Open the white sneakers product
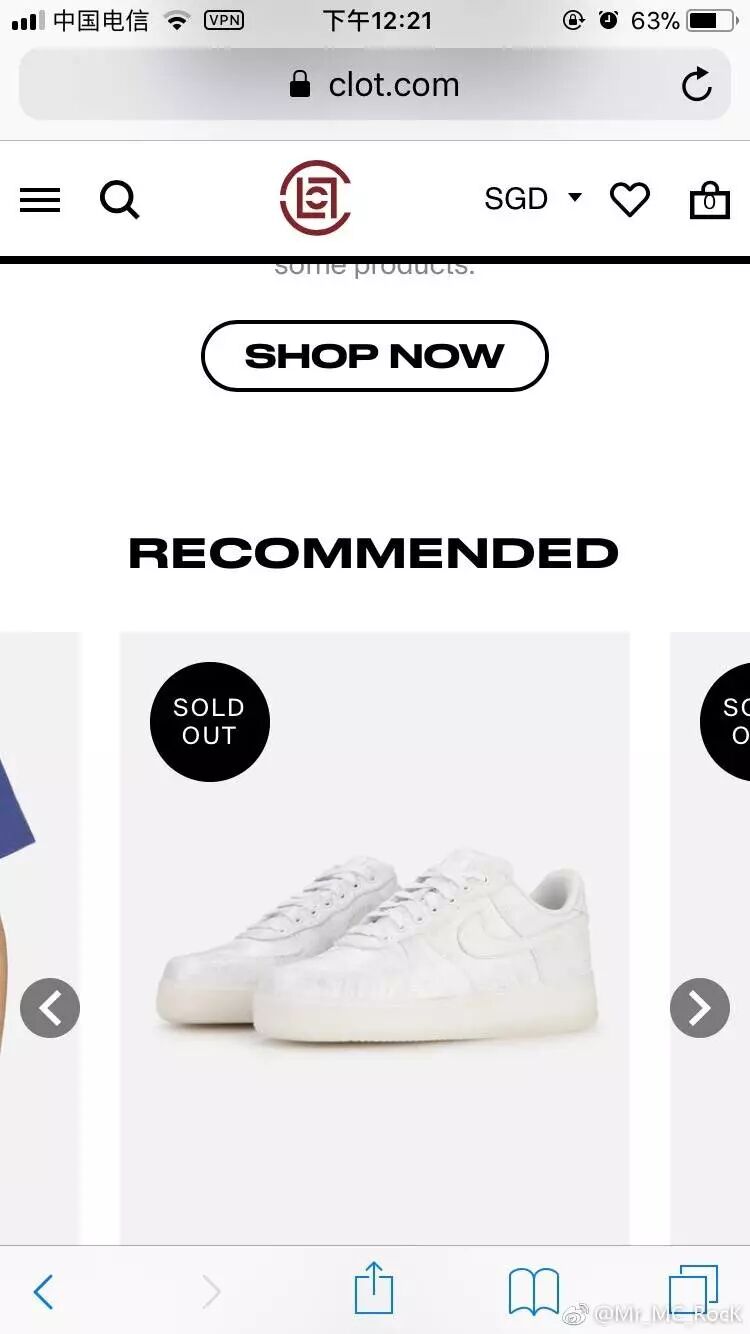The image size is (750, 1334). coord(375,938)
